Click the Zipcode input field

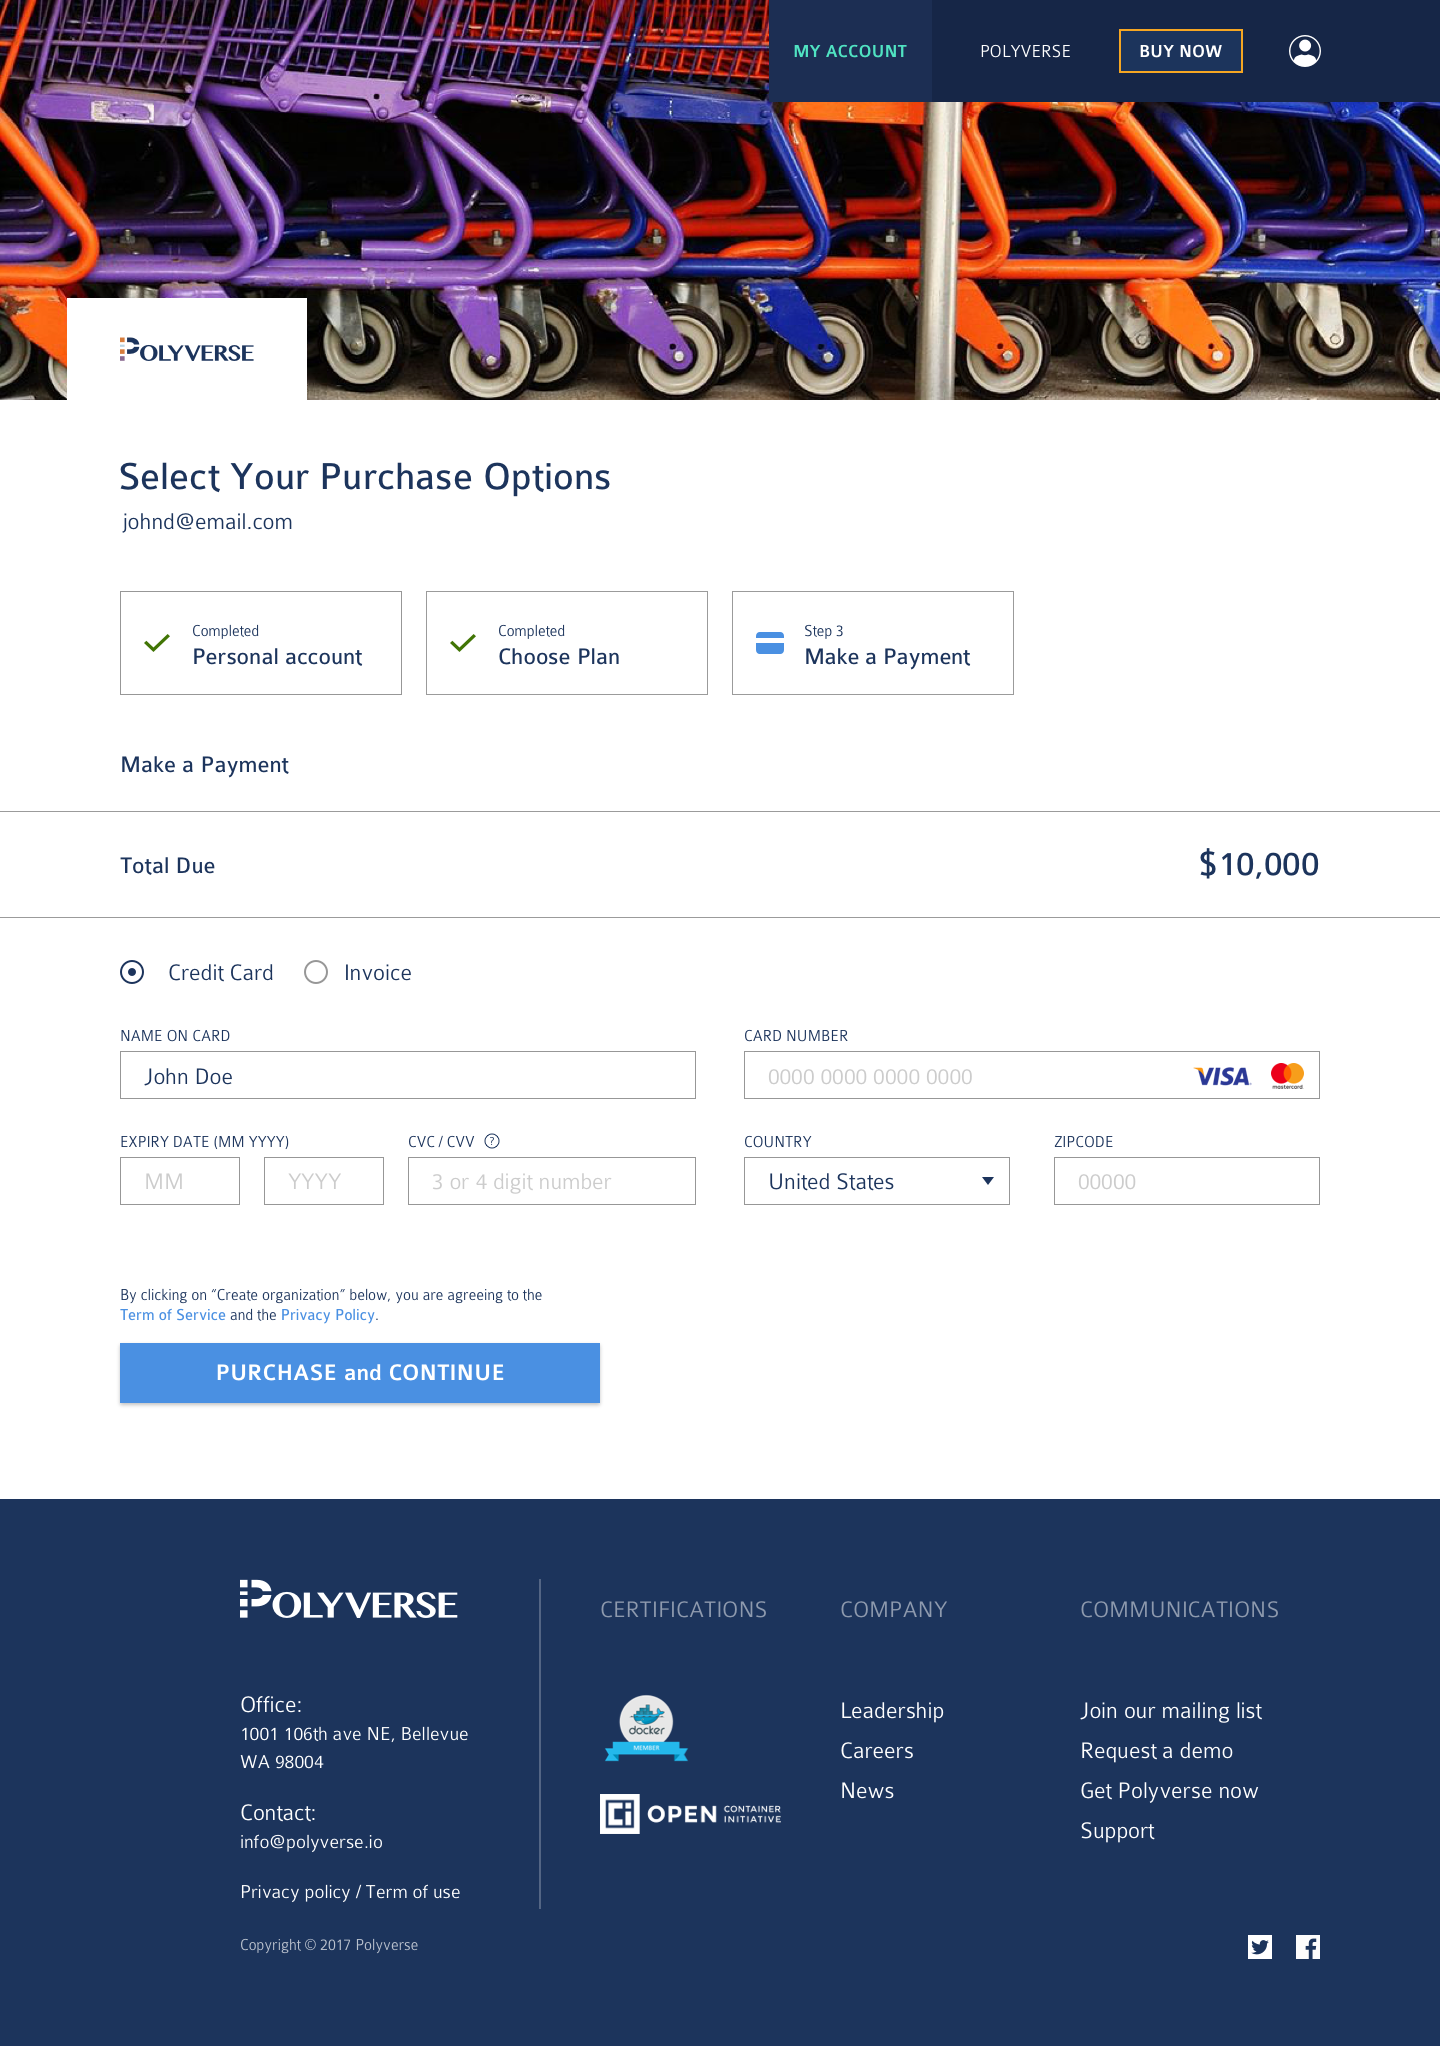pos(1187,1181)
